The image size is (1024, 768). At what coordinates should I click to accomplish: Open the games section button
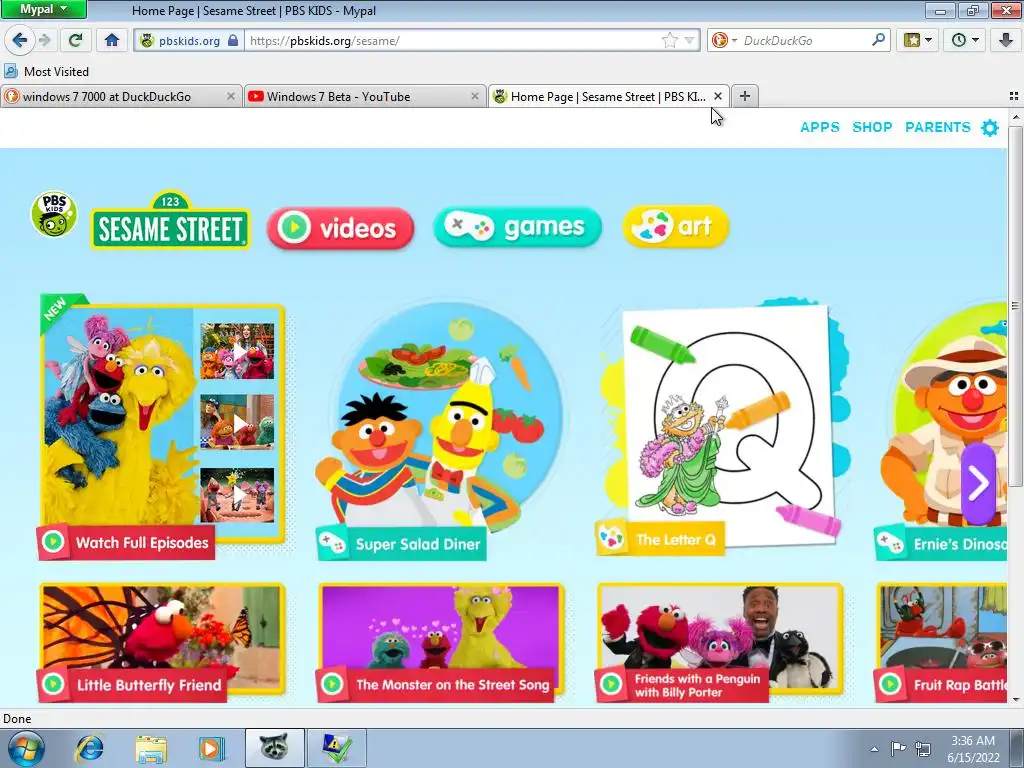click(x=517, y=227)
